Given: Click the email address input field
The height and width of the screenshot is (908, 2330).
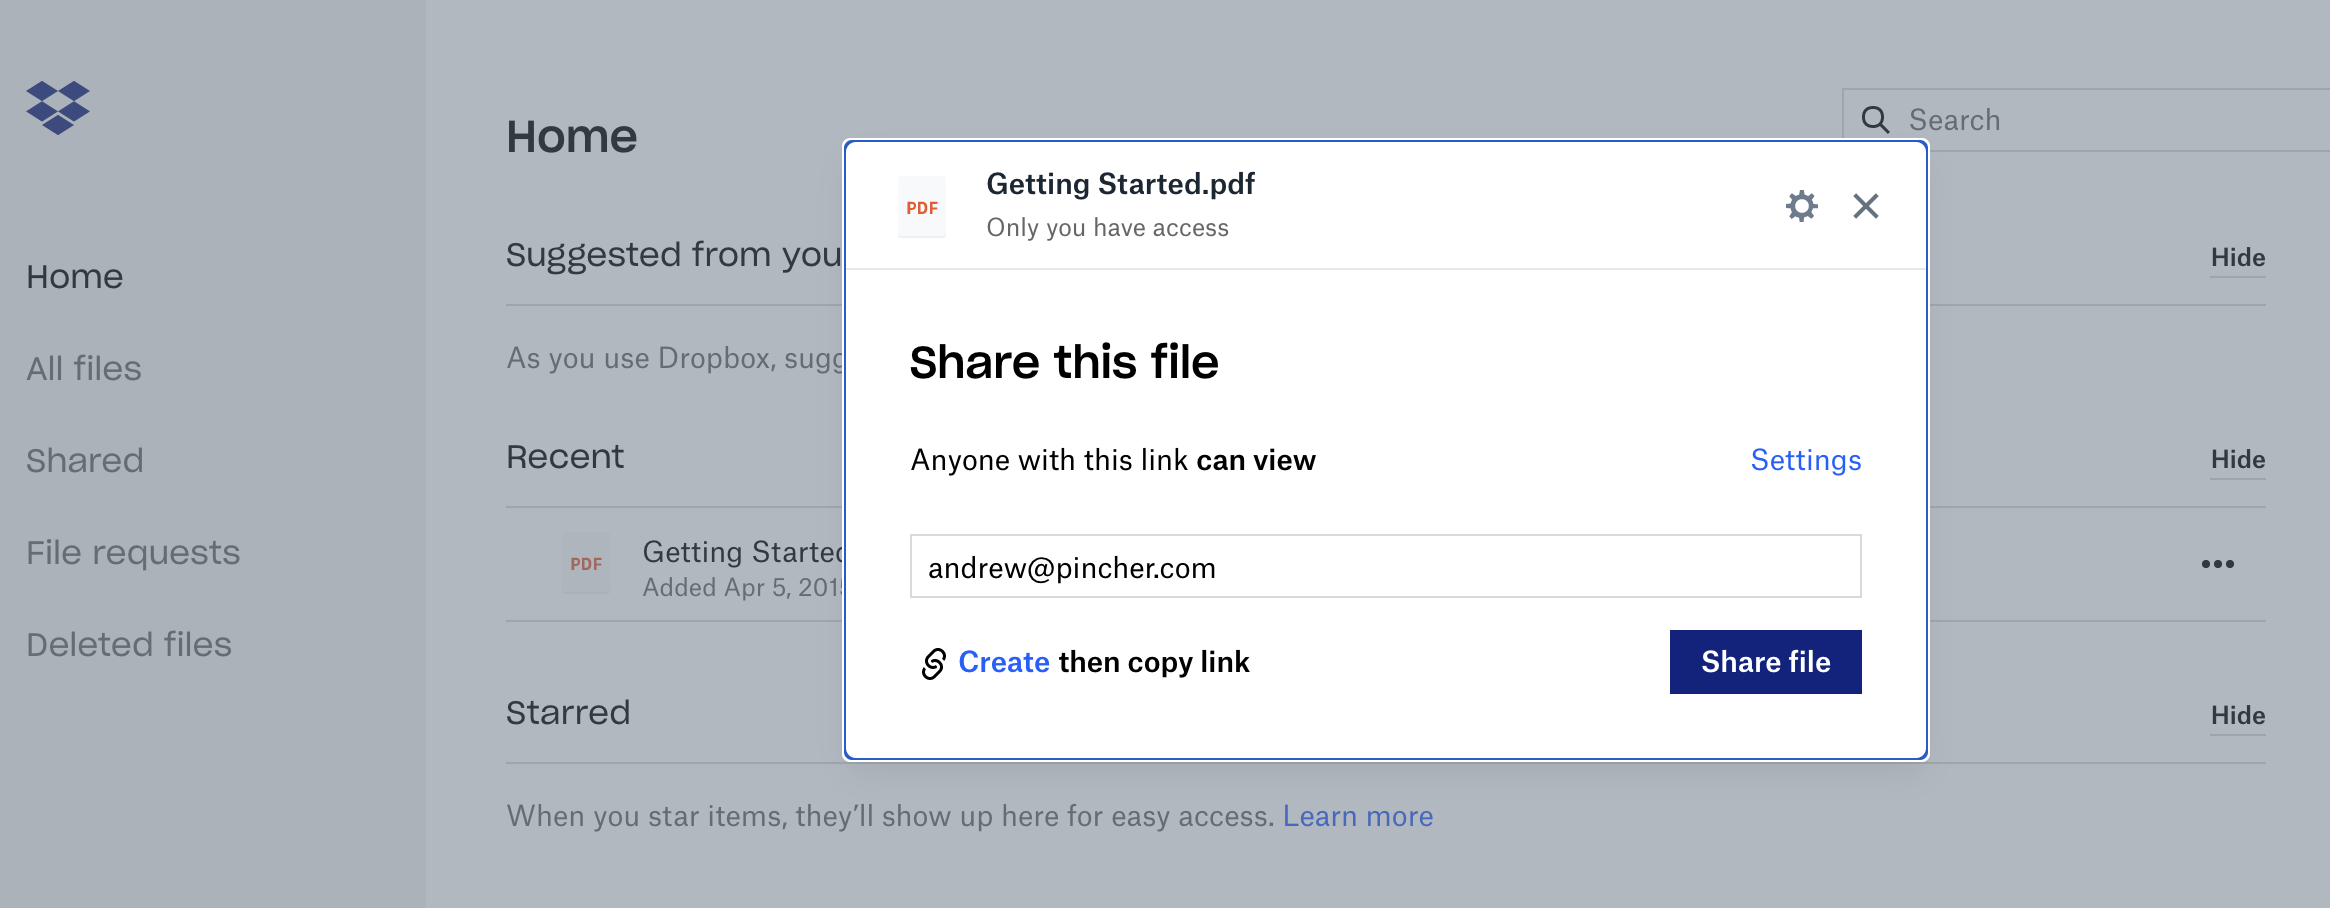Looking at the screenshot, I should pyautogui.click(x=1385, y=567).
